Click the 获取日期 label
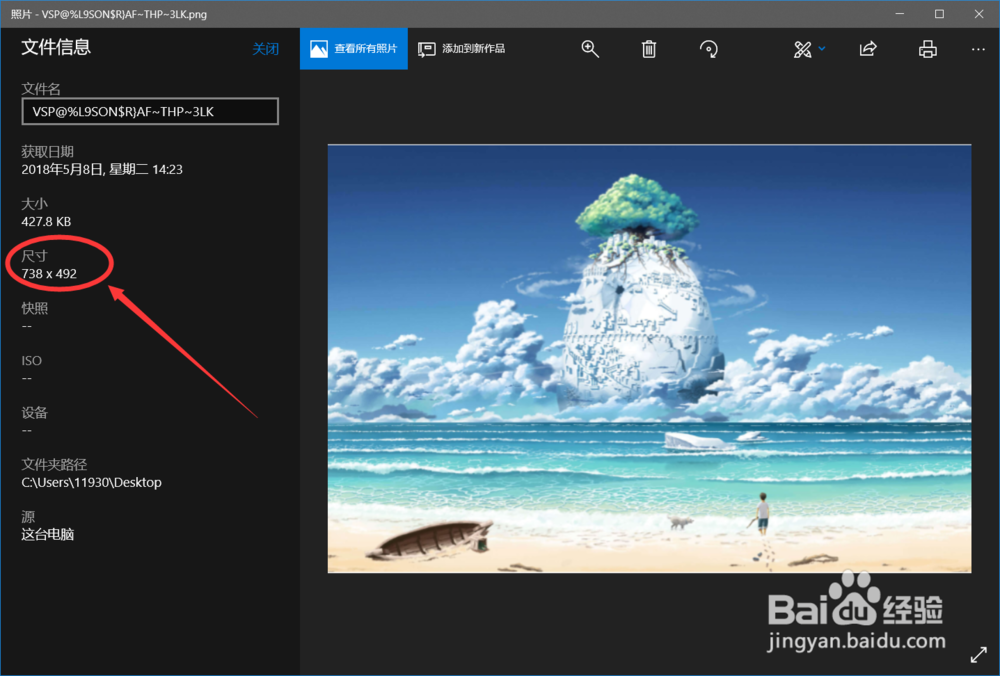1000x676 pixels. coord(48,152)
